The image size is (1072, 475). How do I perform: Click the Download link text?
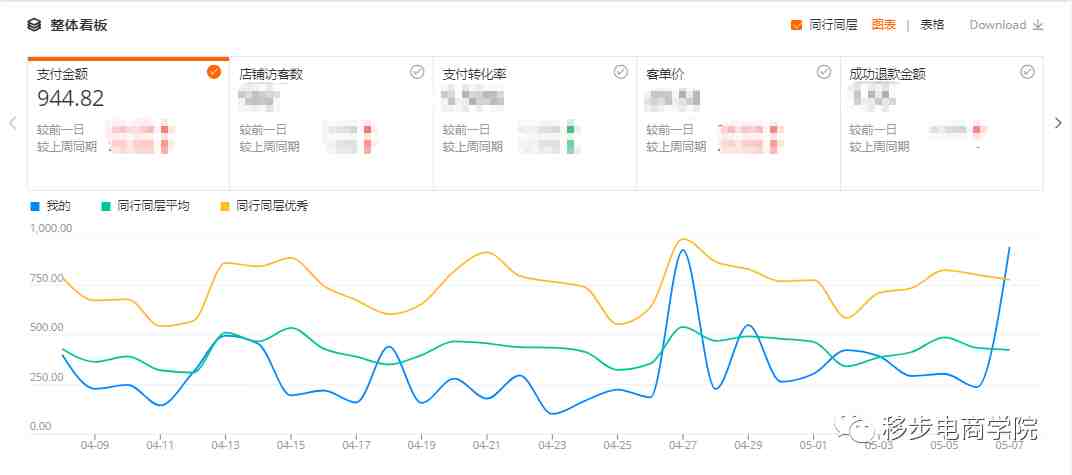pos(997,25)
